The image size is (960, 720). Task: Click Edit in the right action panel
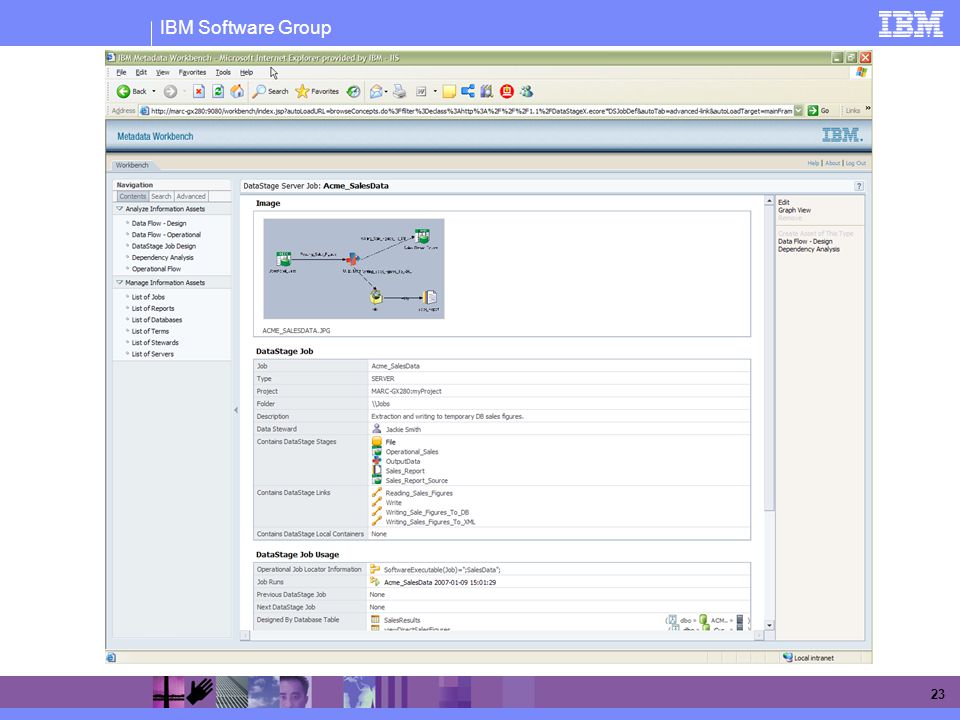(784, 202)
